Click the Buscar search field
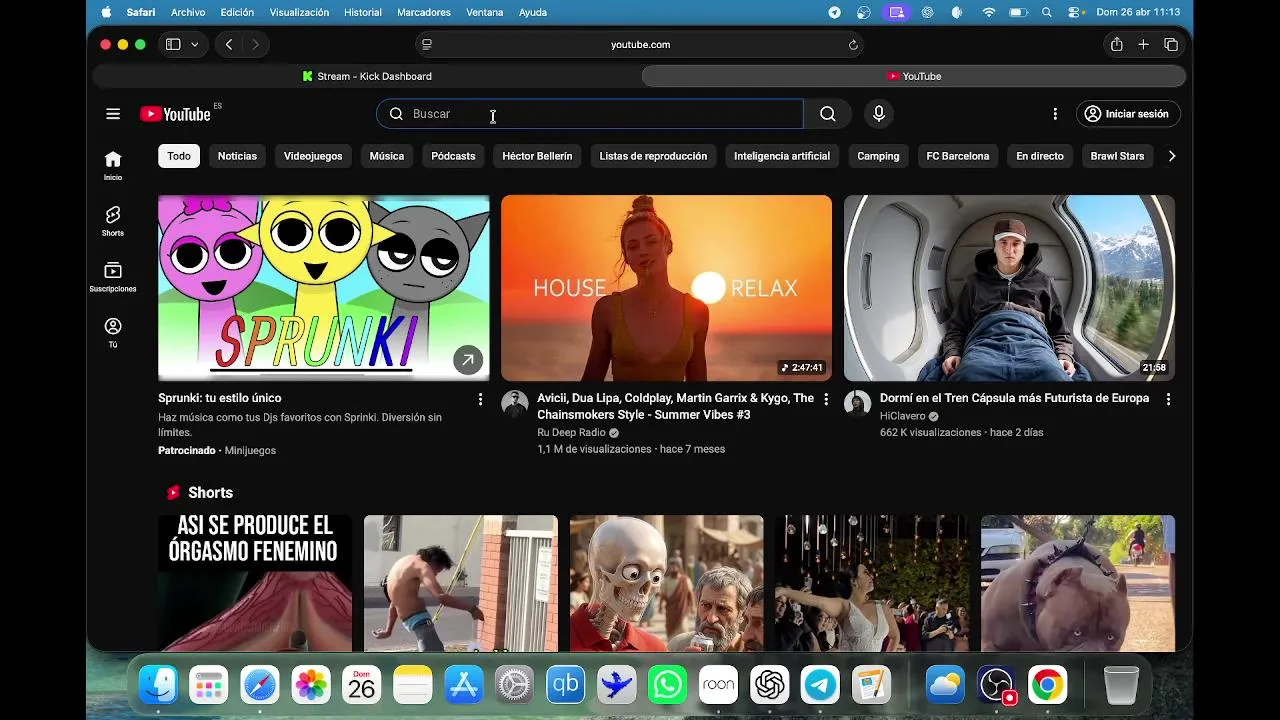 point(590,114)
